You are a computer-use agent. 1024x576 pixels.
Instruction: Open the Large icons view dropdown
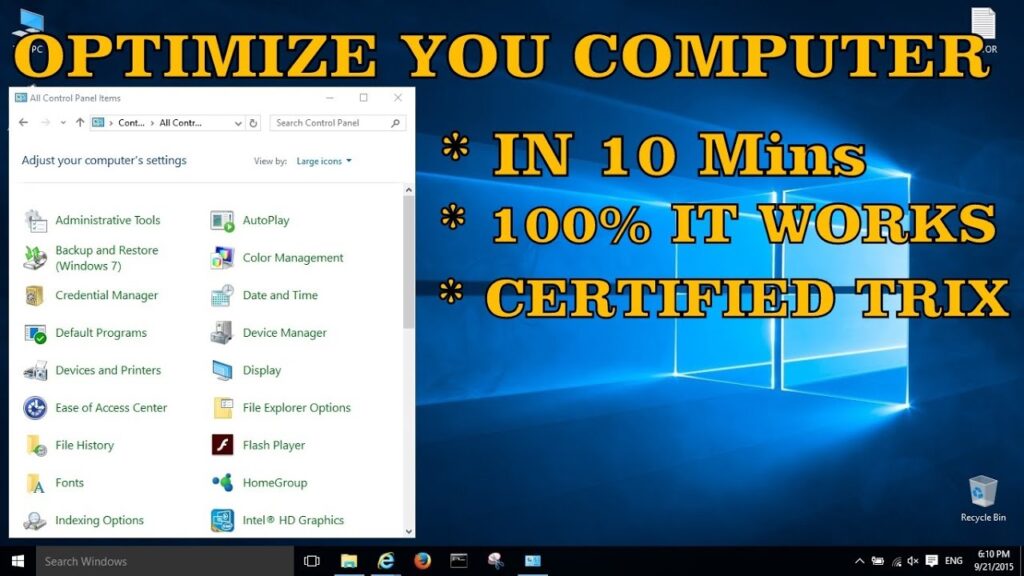(x=322, y=160)
